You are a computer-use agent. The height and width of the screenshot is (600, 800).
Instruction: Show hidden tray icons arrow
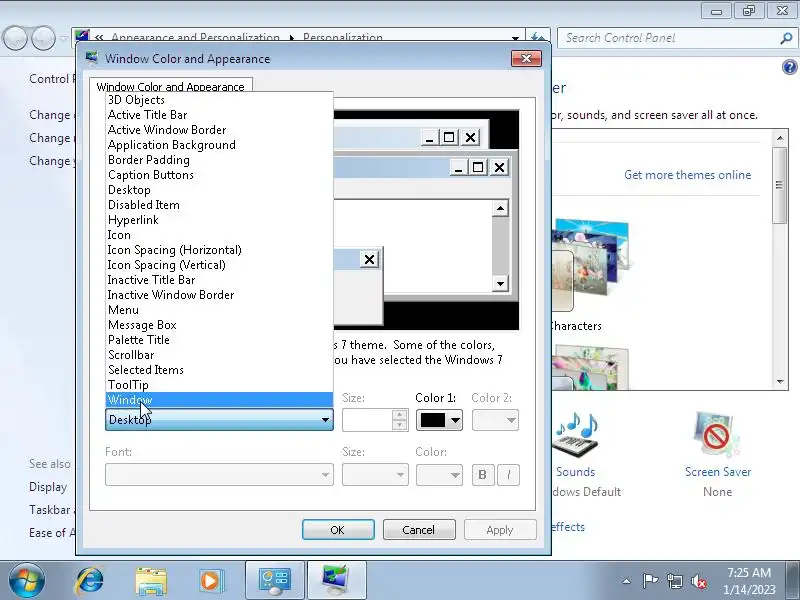click(627, 581)
